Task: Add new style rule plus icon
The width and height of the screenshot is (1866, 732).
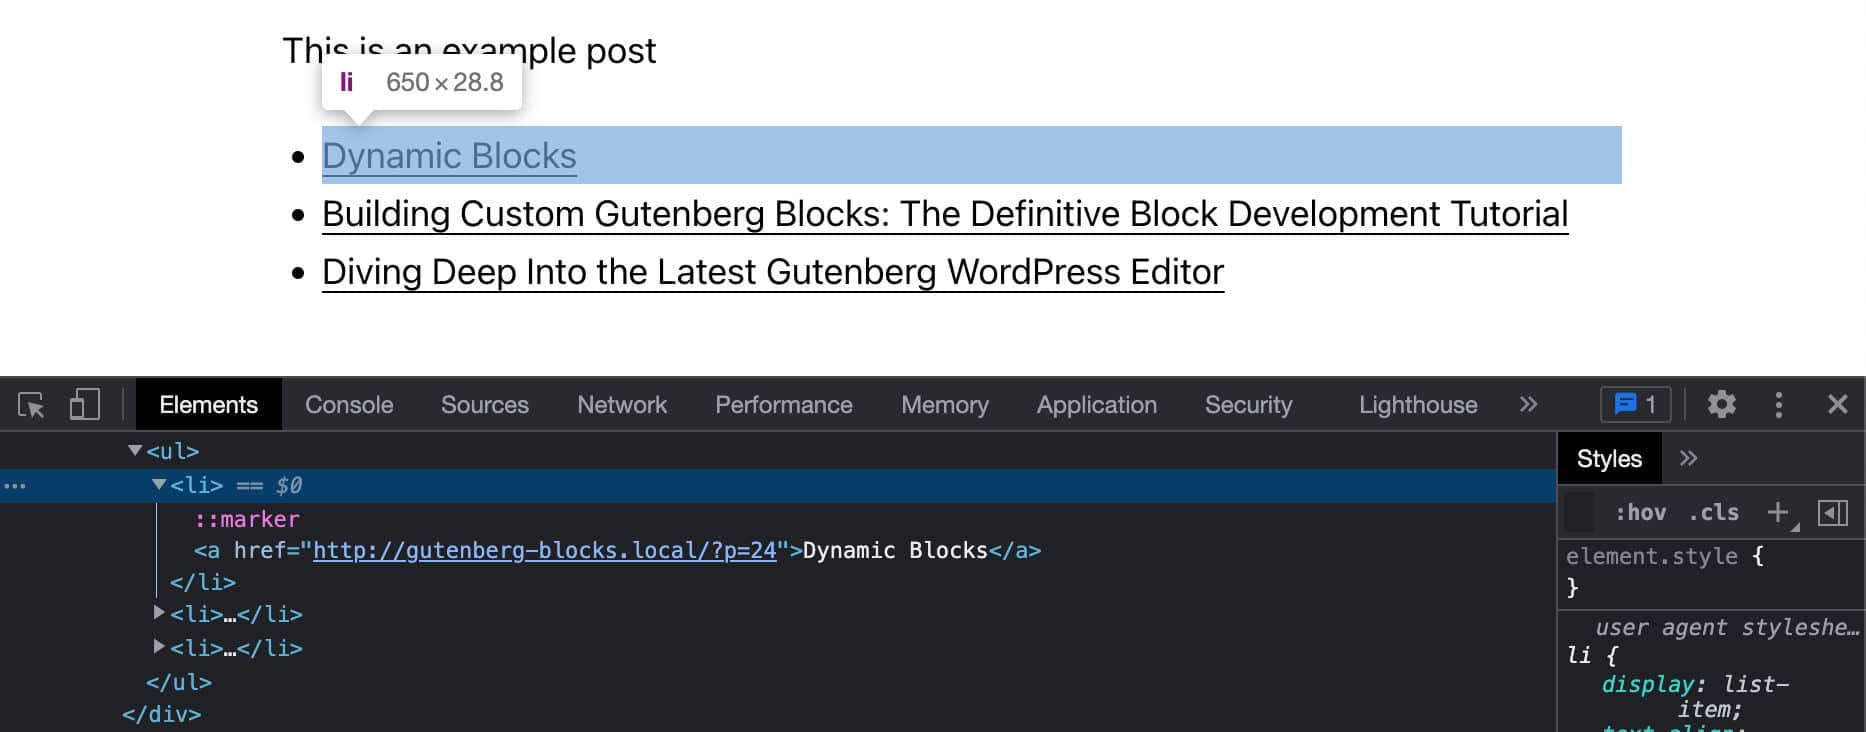Action: [1777, 513]
